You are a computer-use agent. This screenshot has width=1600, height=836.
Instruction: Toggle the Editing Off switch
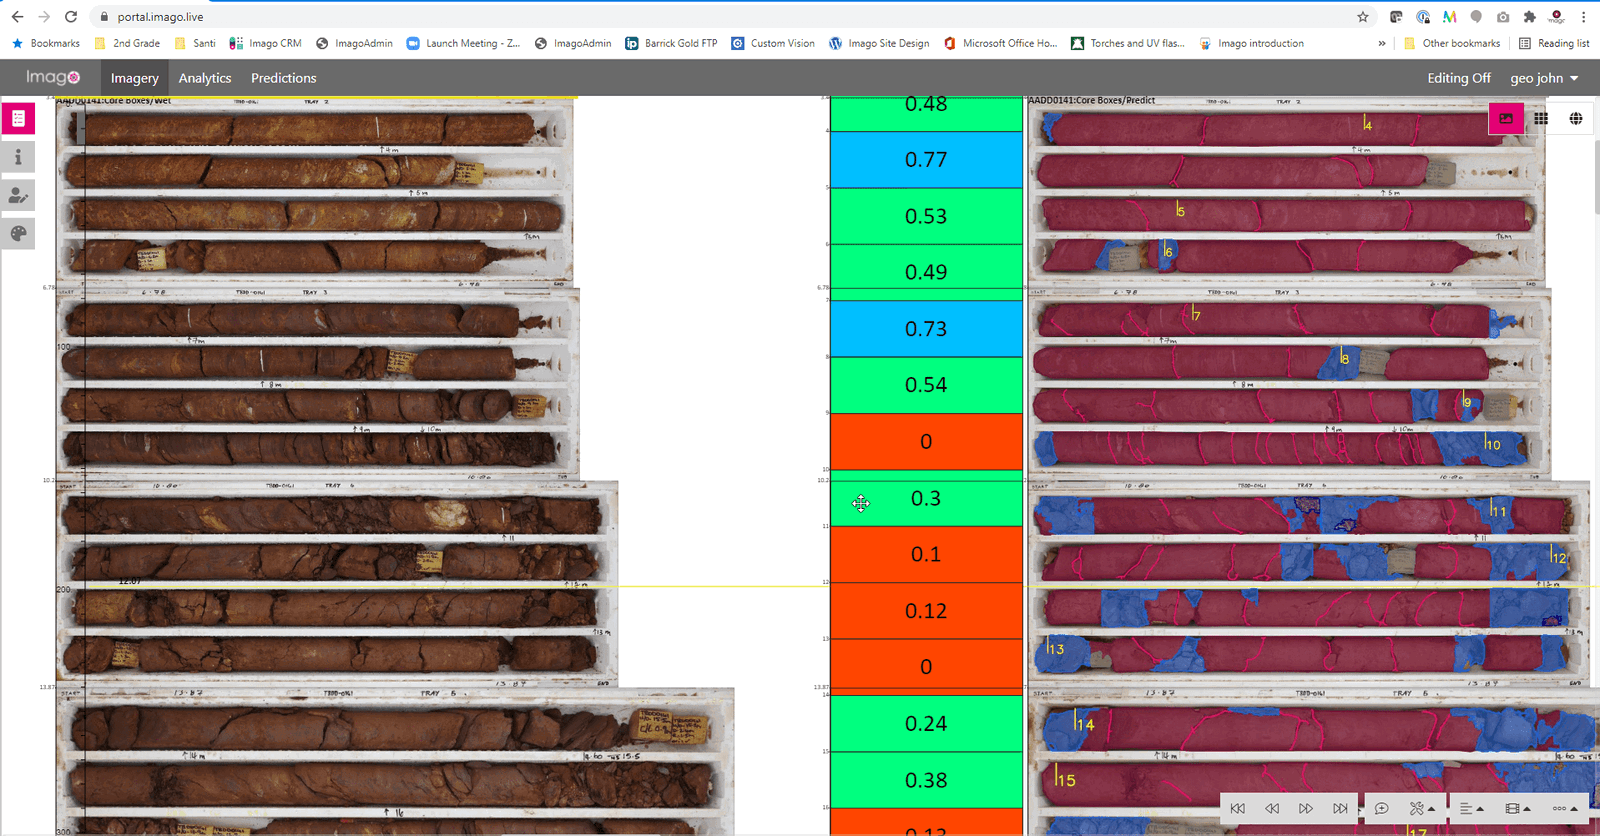(x=1458, y=78)
